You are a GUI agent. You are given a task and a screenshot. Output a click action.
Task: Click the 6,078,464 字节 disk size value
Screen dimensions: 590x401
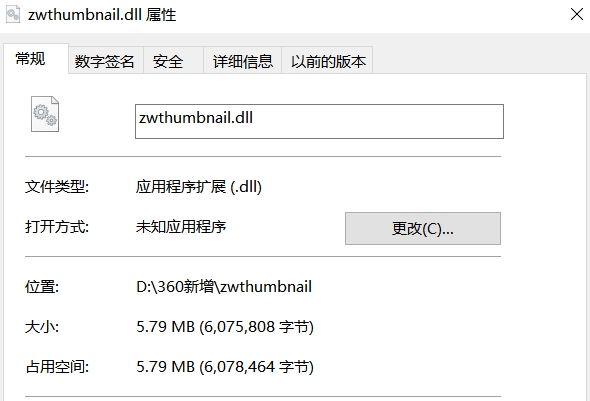pos(256,366)
